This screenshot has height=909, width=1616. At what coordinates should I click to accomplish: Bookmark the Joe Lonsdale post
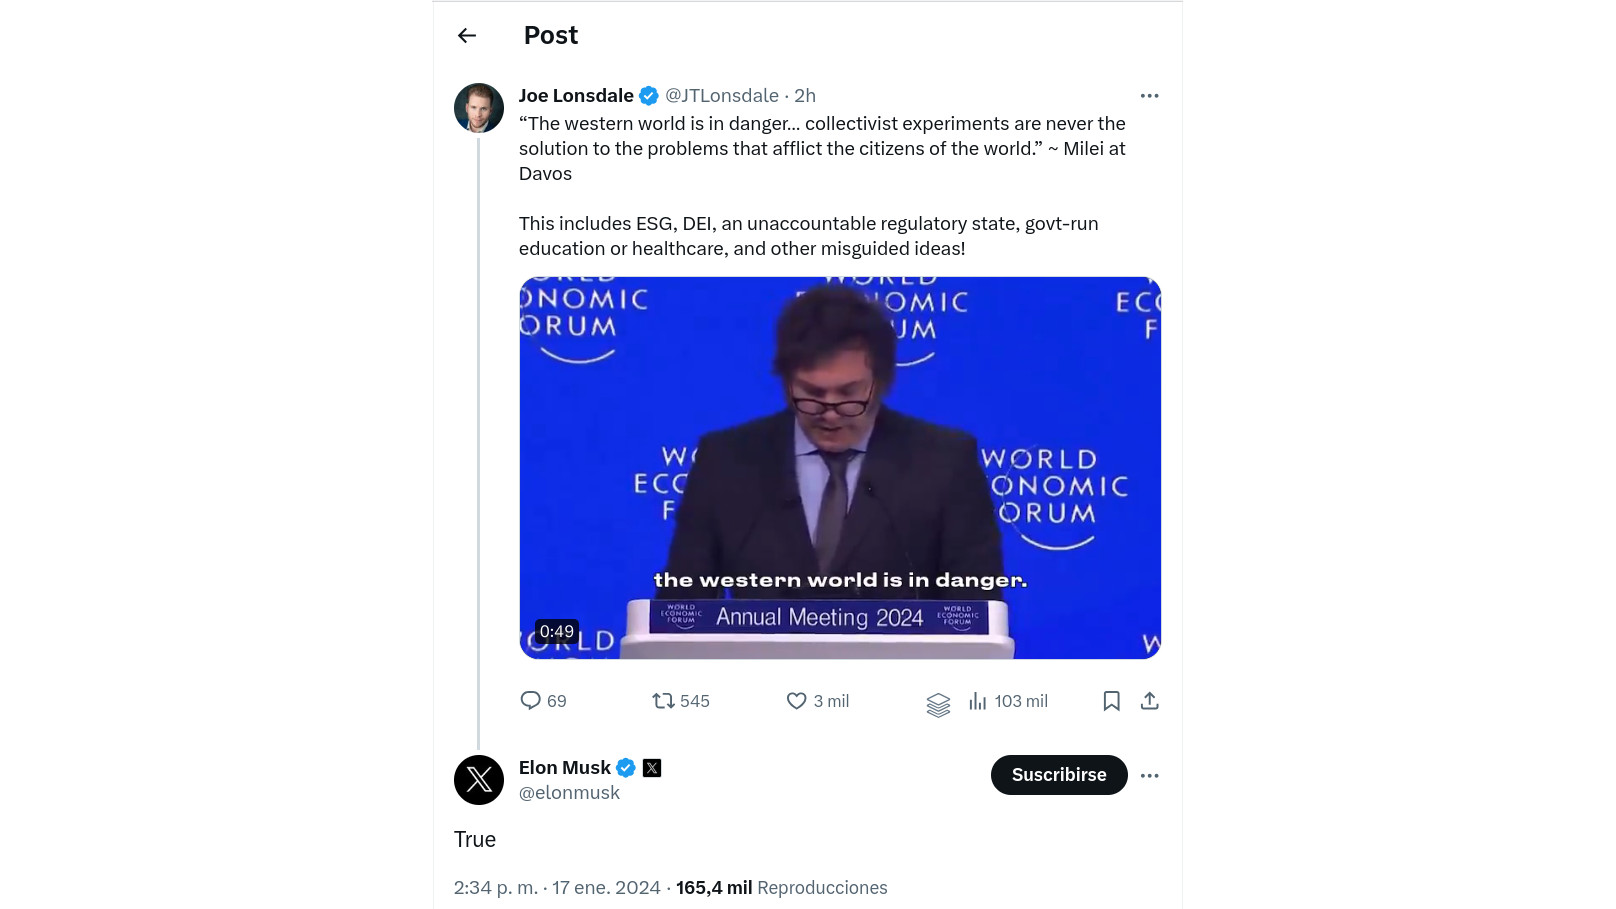[1111, 701]
